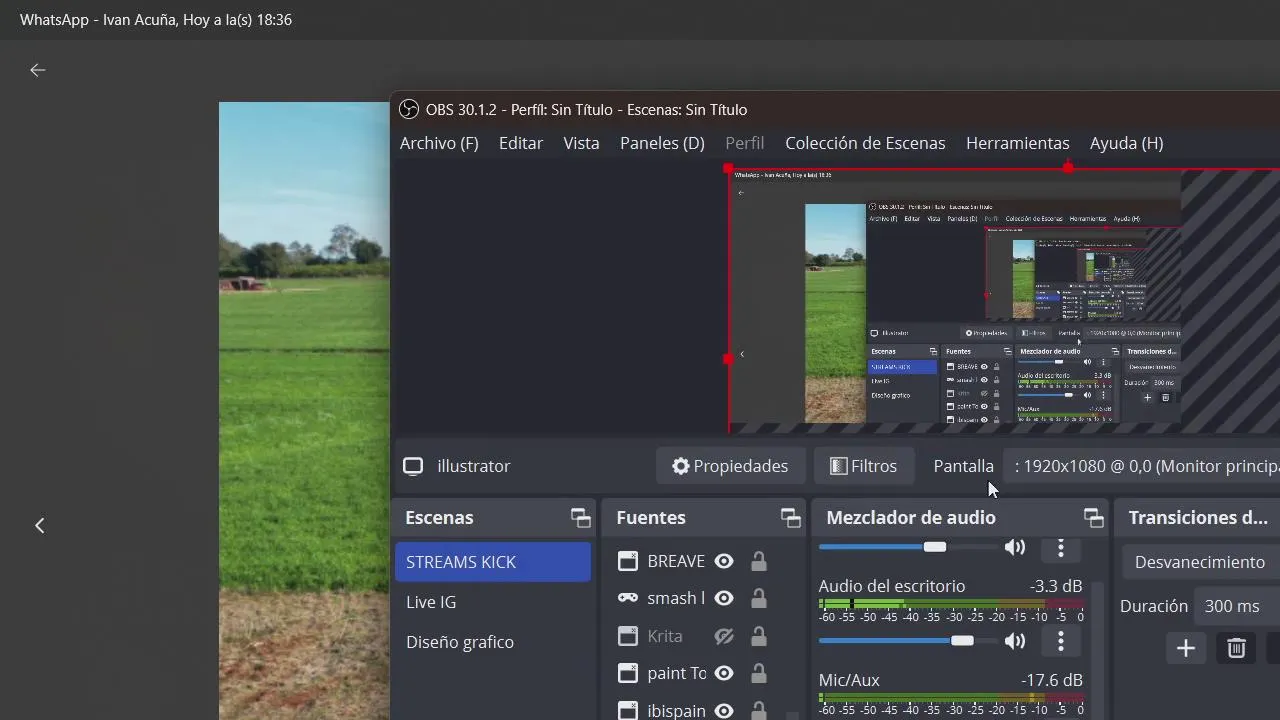Hide the smash source via eye icon
1280x720 pixels.
pos(724,598)
